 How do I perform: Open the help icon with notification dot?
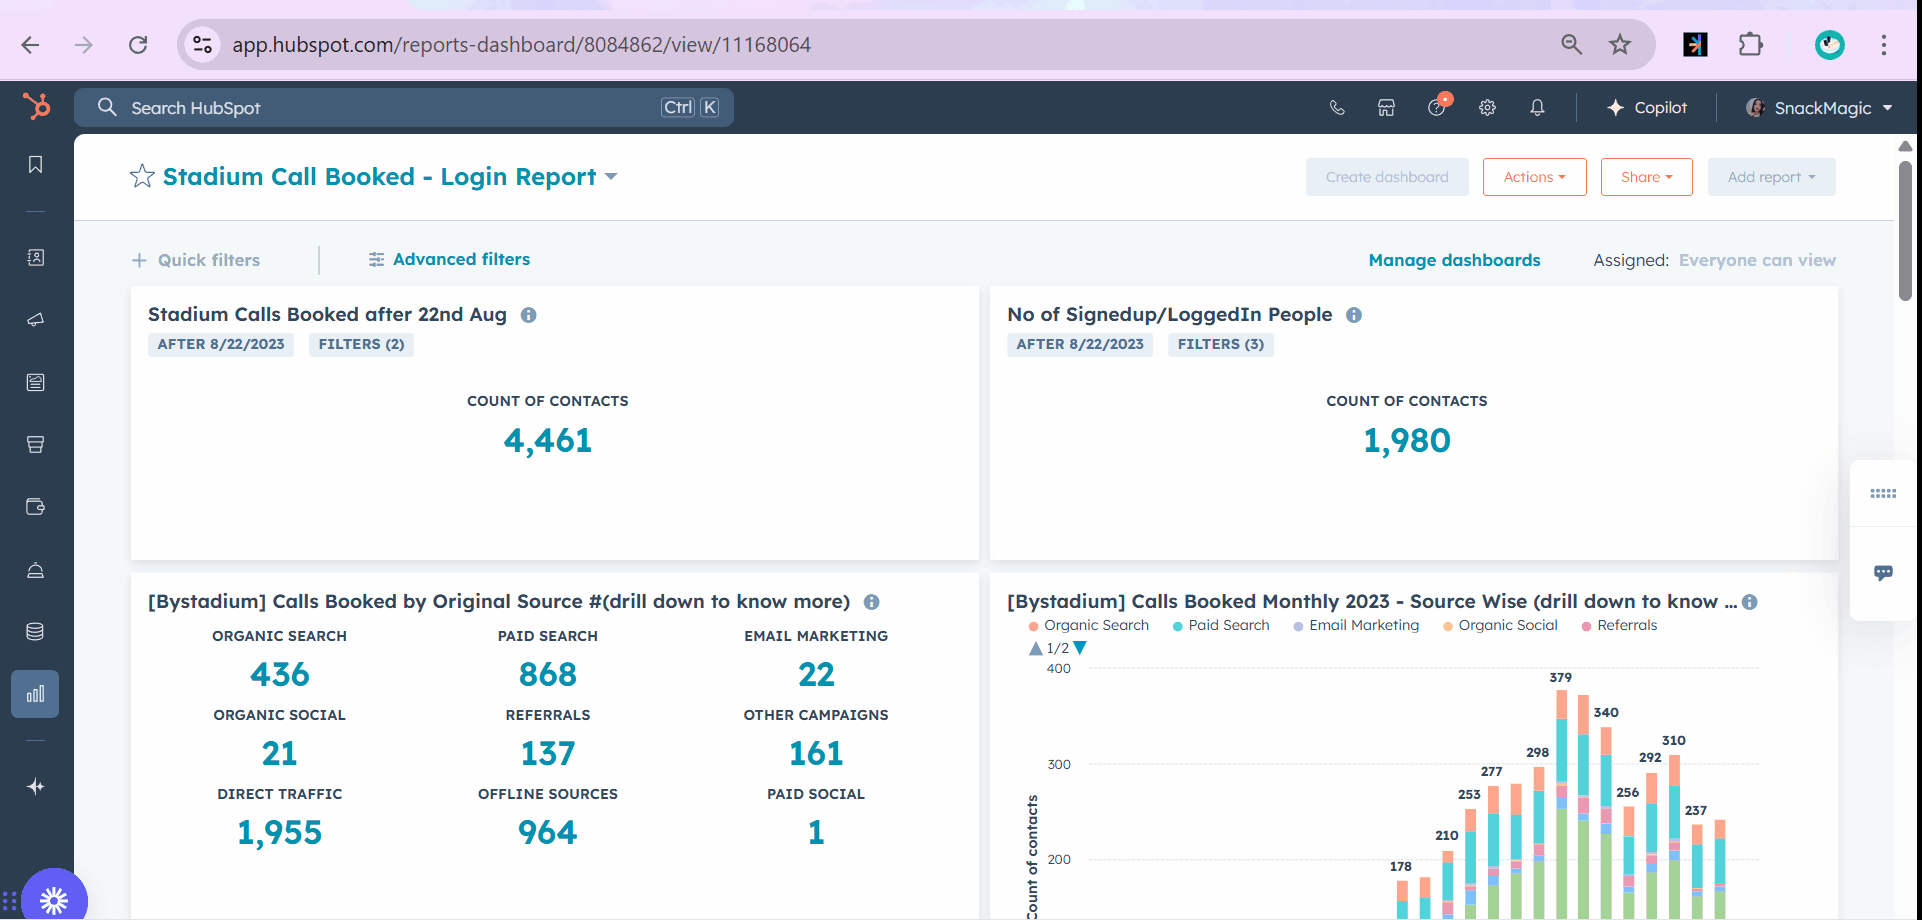[x=1438, y=106]
